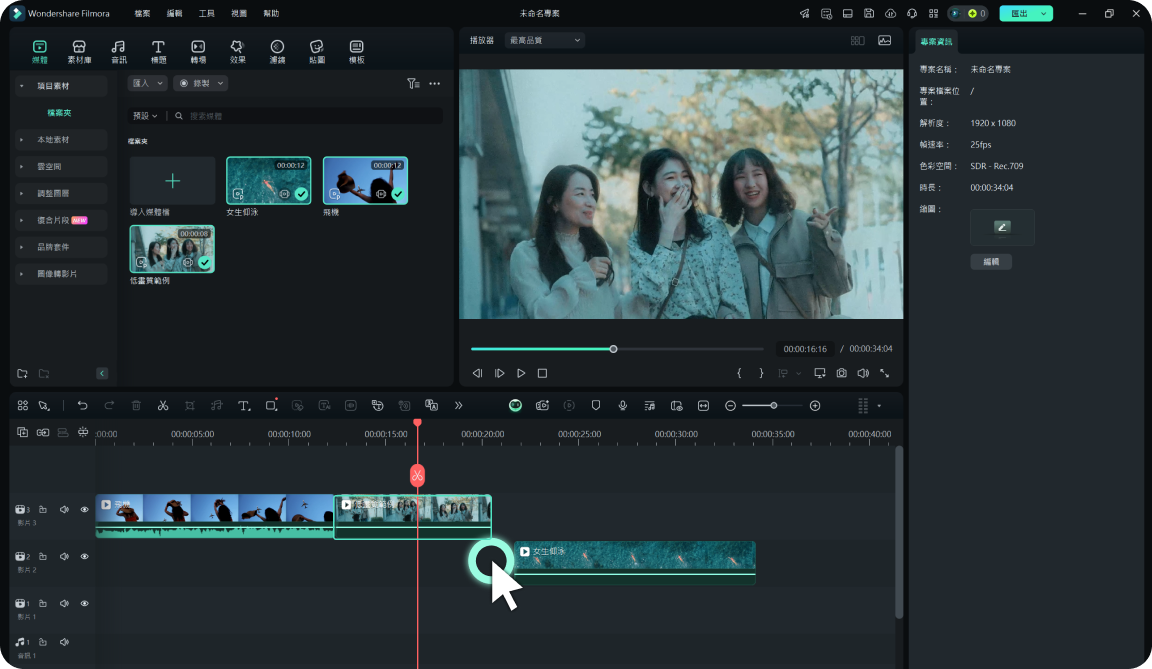Click the play button in the preview
This screenshot has height=669, width=1152.
tap(521, 373)
